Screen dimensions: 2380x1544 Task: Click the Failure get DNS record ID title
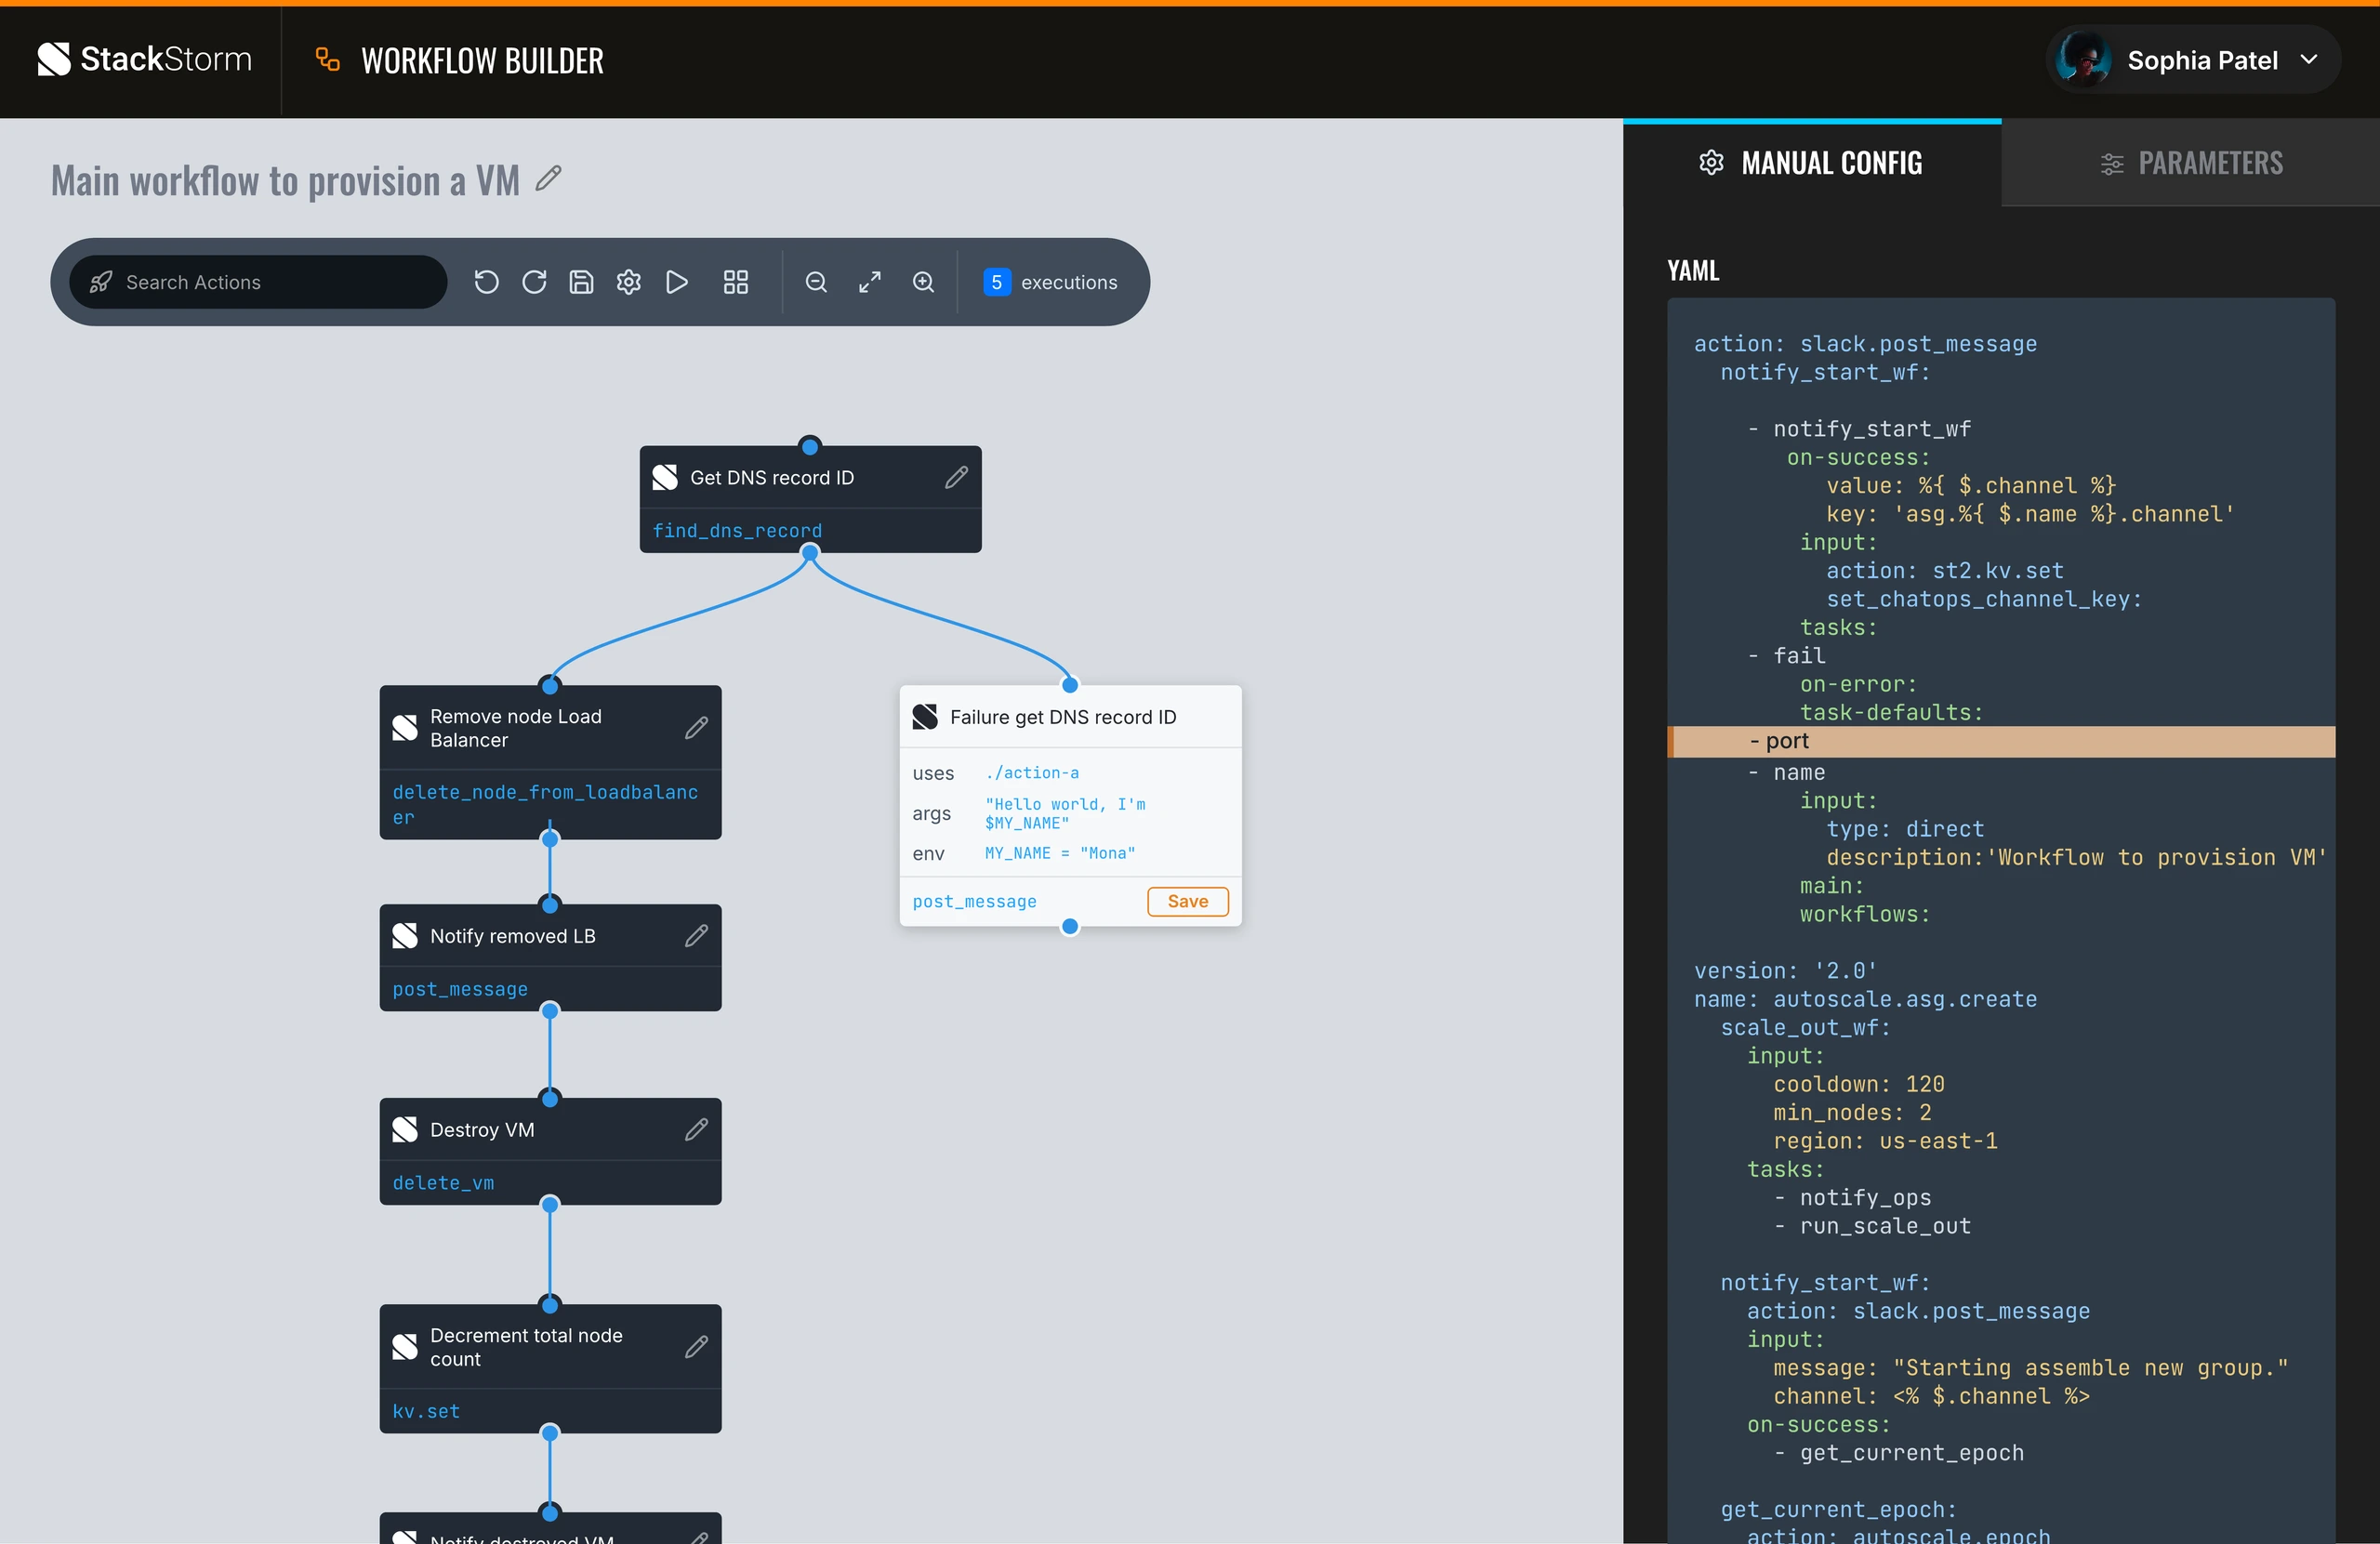pyautogui.click(x=1063, y=717)
